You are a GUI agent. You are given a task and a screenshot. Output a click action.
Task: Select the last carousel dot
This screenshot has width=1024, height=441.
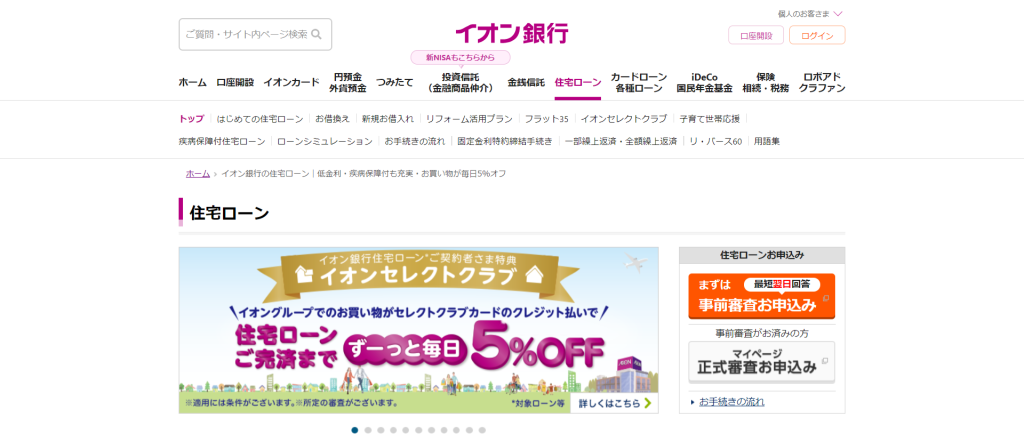click(482, 431)
